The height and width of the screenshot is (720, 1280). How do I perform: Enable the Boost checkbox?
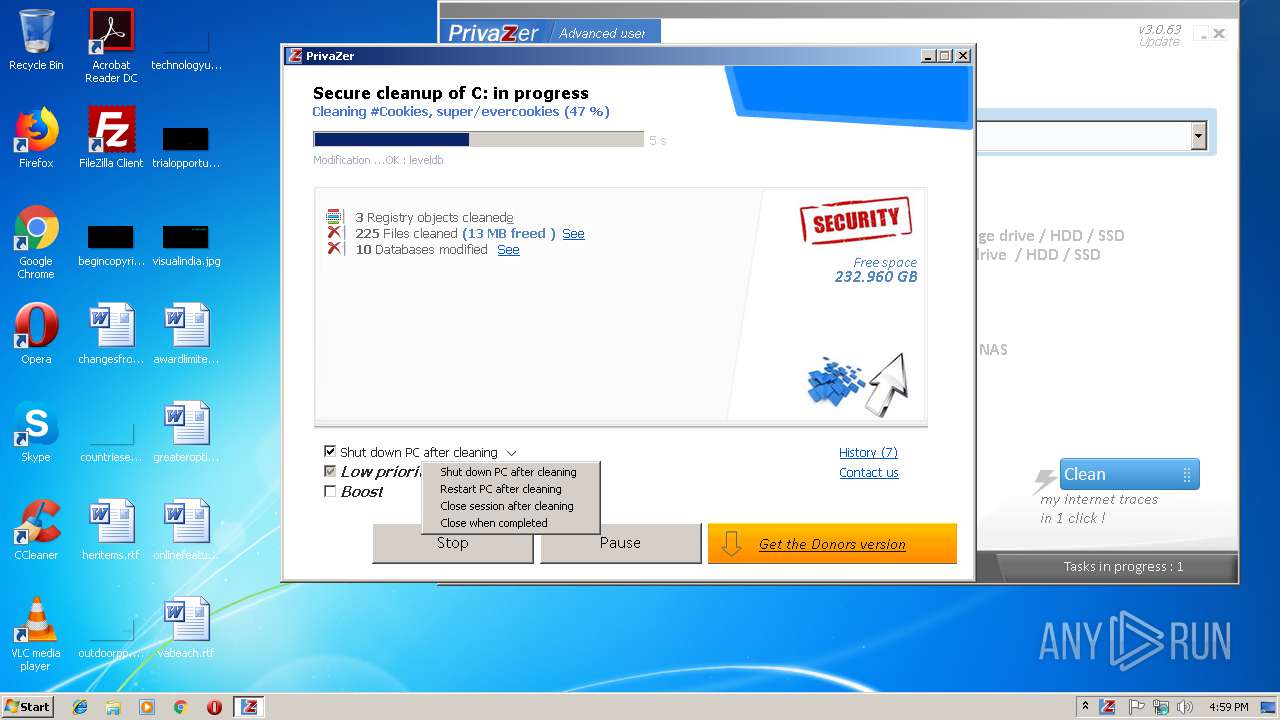pyautogui.click(x=330, y=491)
